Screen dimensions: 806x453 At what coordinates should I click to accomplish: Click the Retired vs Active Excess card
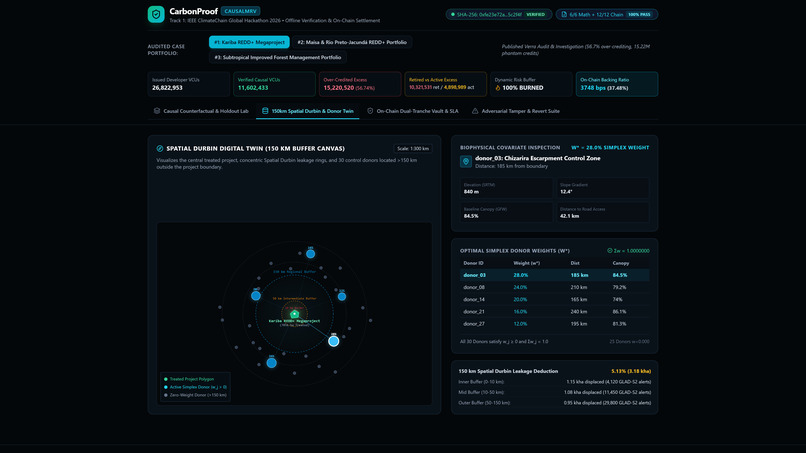(445, 84)
